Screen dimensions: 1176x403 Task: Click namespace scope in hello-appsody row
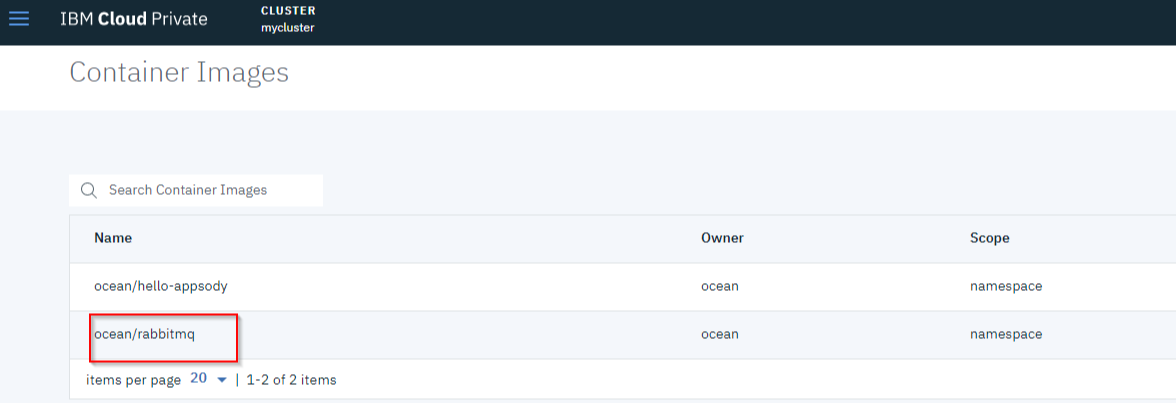tap(1006, 286)
